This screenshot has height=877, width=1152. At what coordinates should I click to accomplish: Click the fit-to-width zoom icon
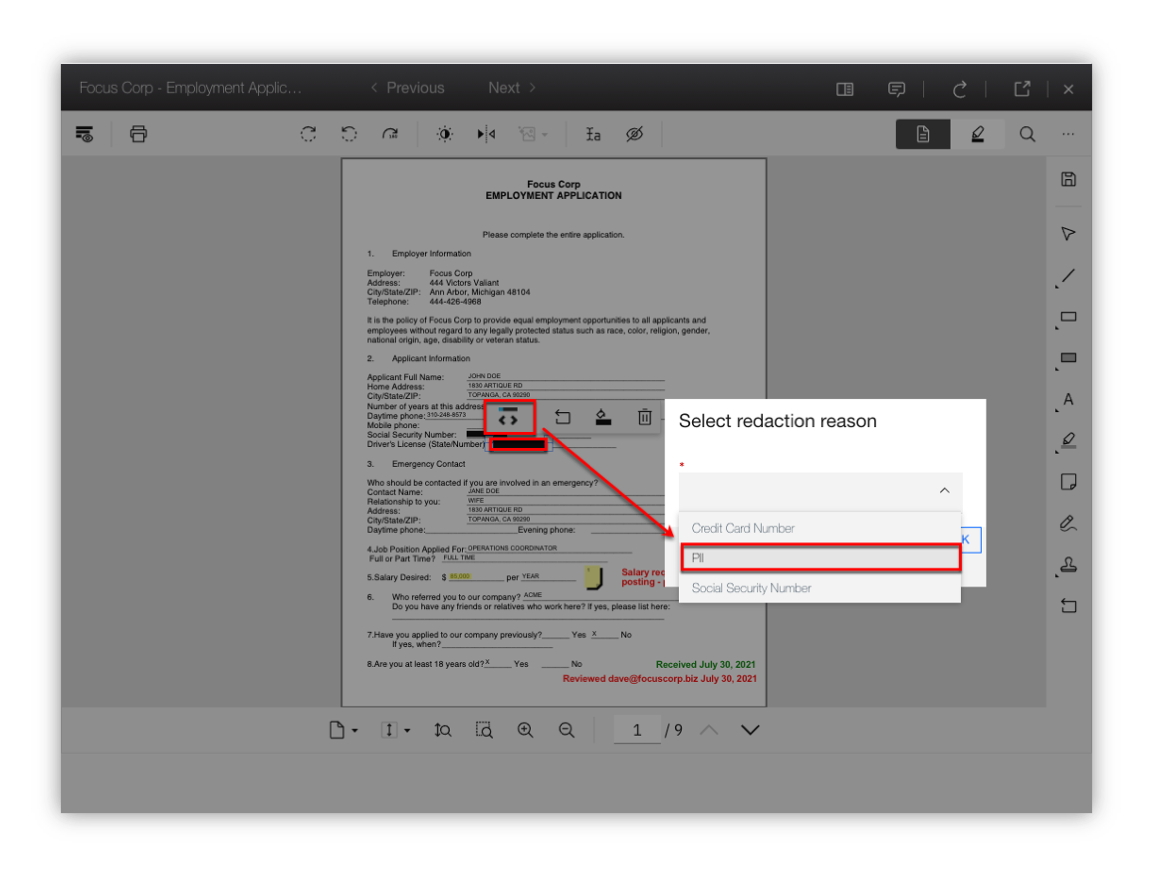442,730
